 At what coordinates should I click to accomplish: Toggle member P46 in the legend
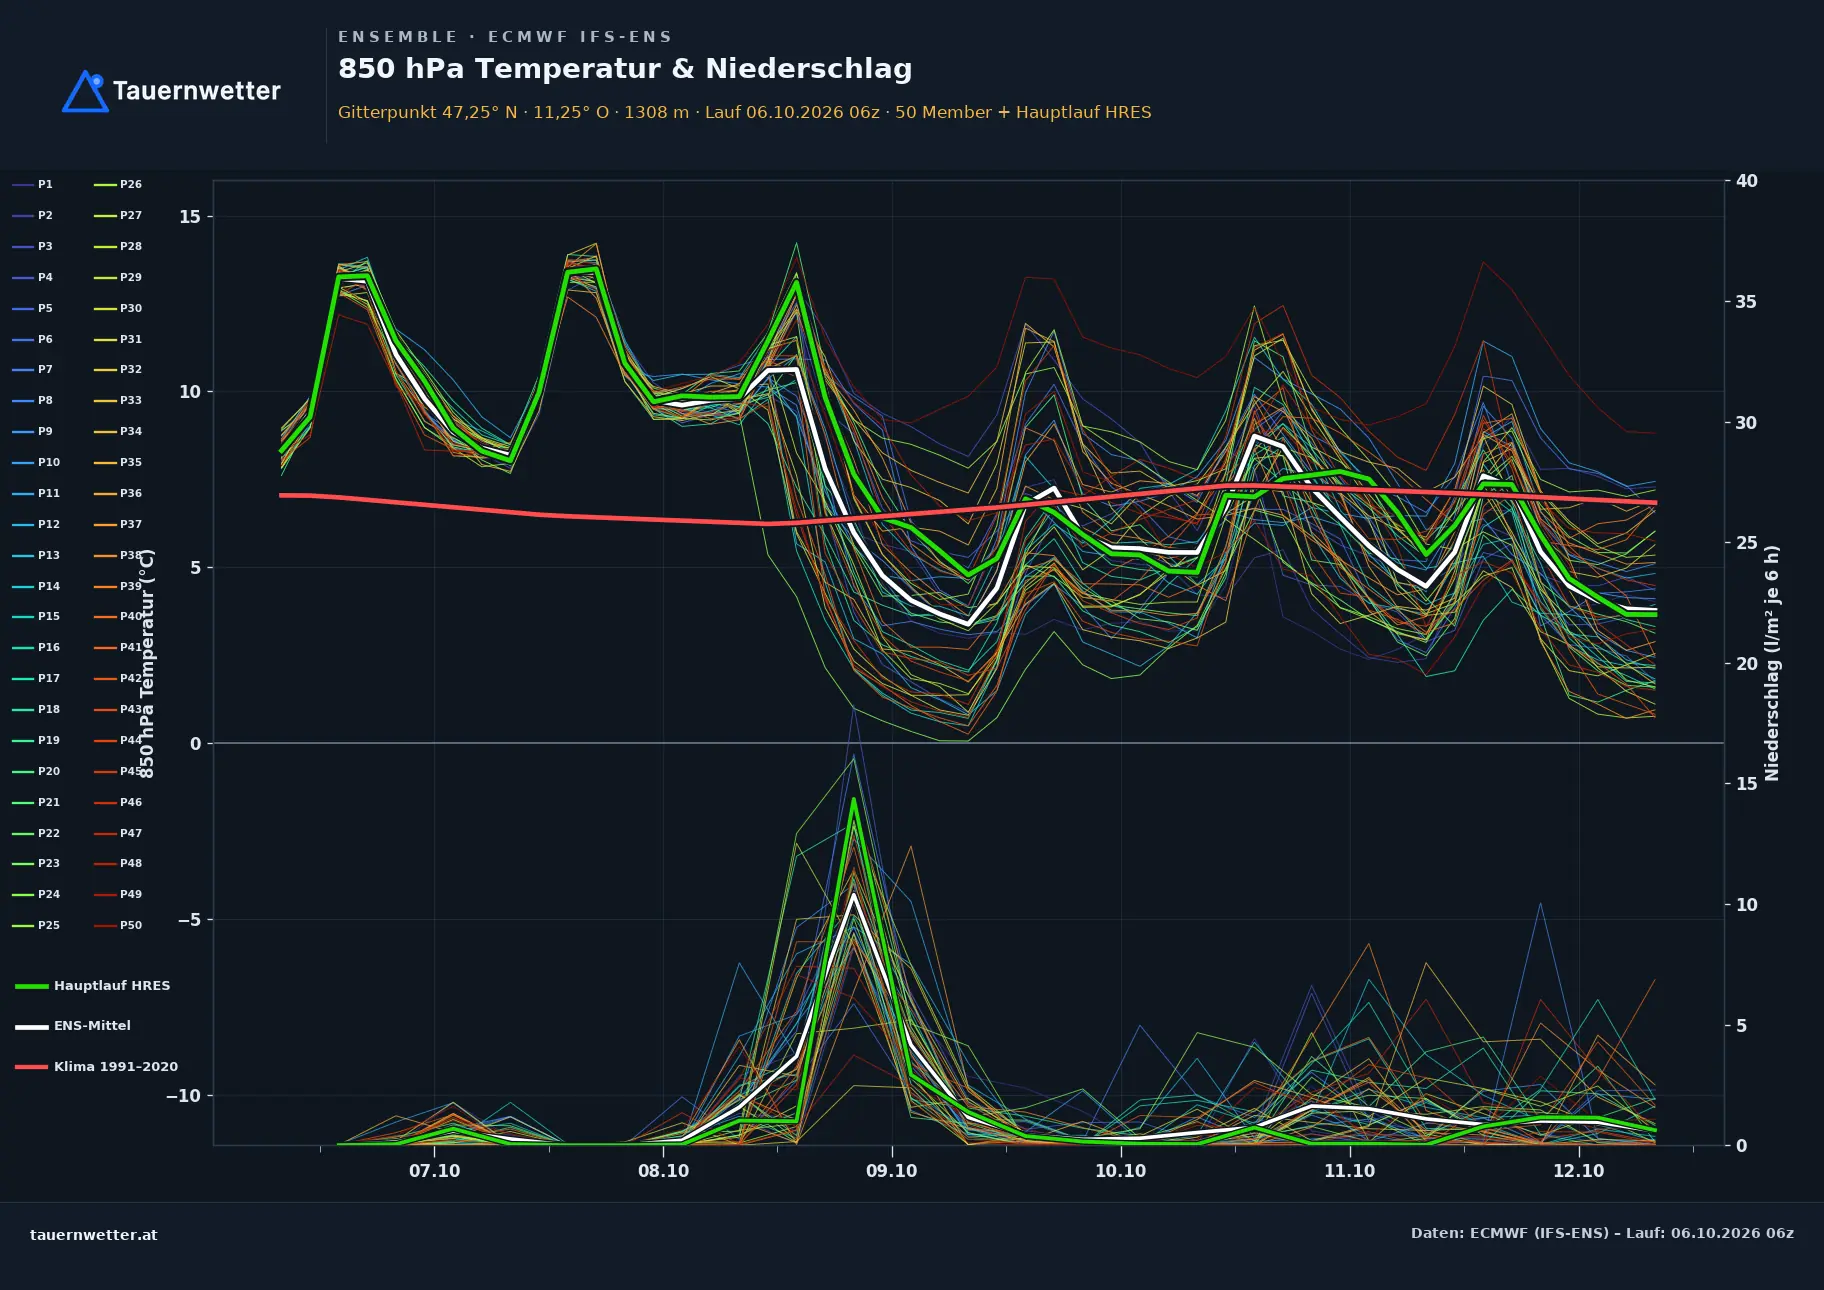click(x=118, y=803)
